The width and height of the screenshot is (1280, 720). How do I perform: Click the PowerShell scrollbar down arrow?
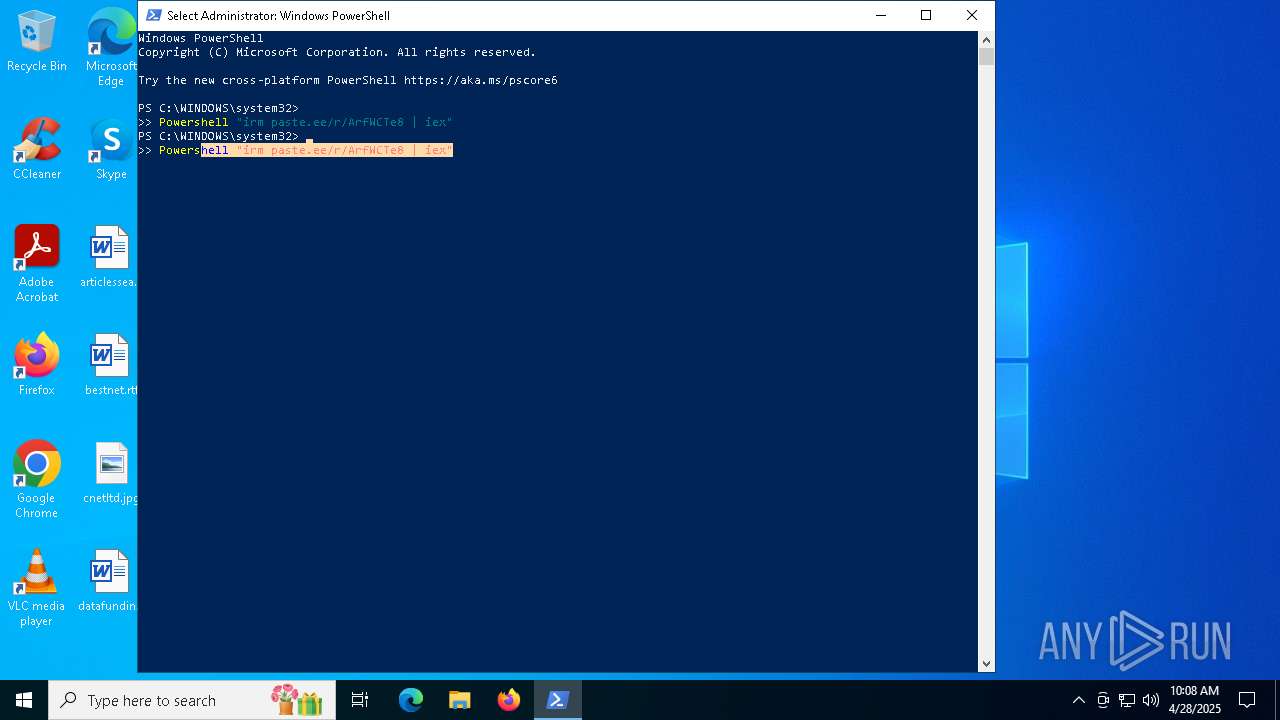pos(986,663)
